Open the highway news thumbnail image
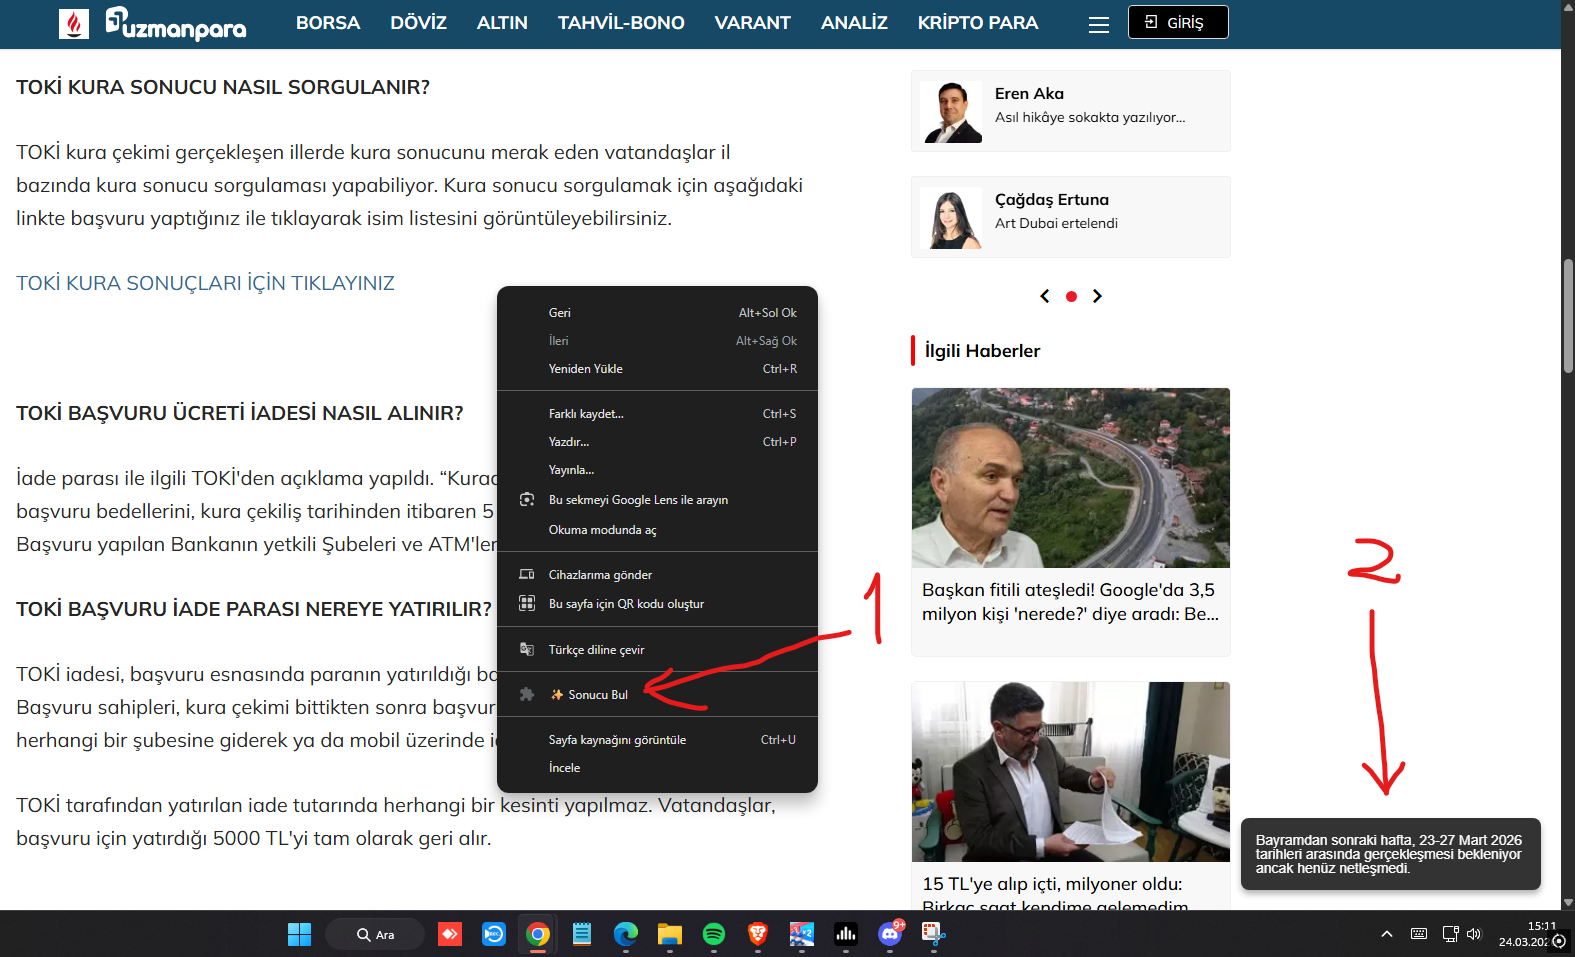This screenshot has height=957, width=1575. click(1071, 478)
